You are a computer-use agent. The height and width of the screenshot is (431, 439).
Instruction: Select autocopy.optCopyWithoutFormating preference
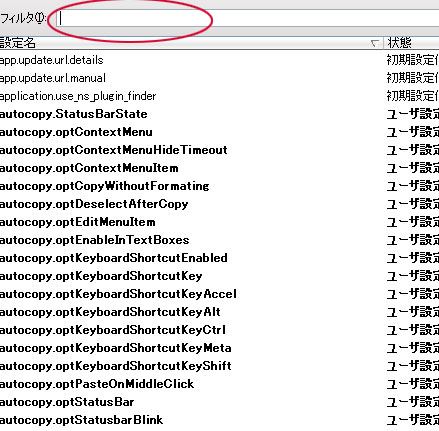pos(105,186)
